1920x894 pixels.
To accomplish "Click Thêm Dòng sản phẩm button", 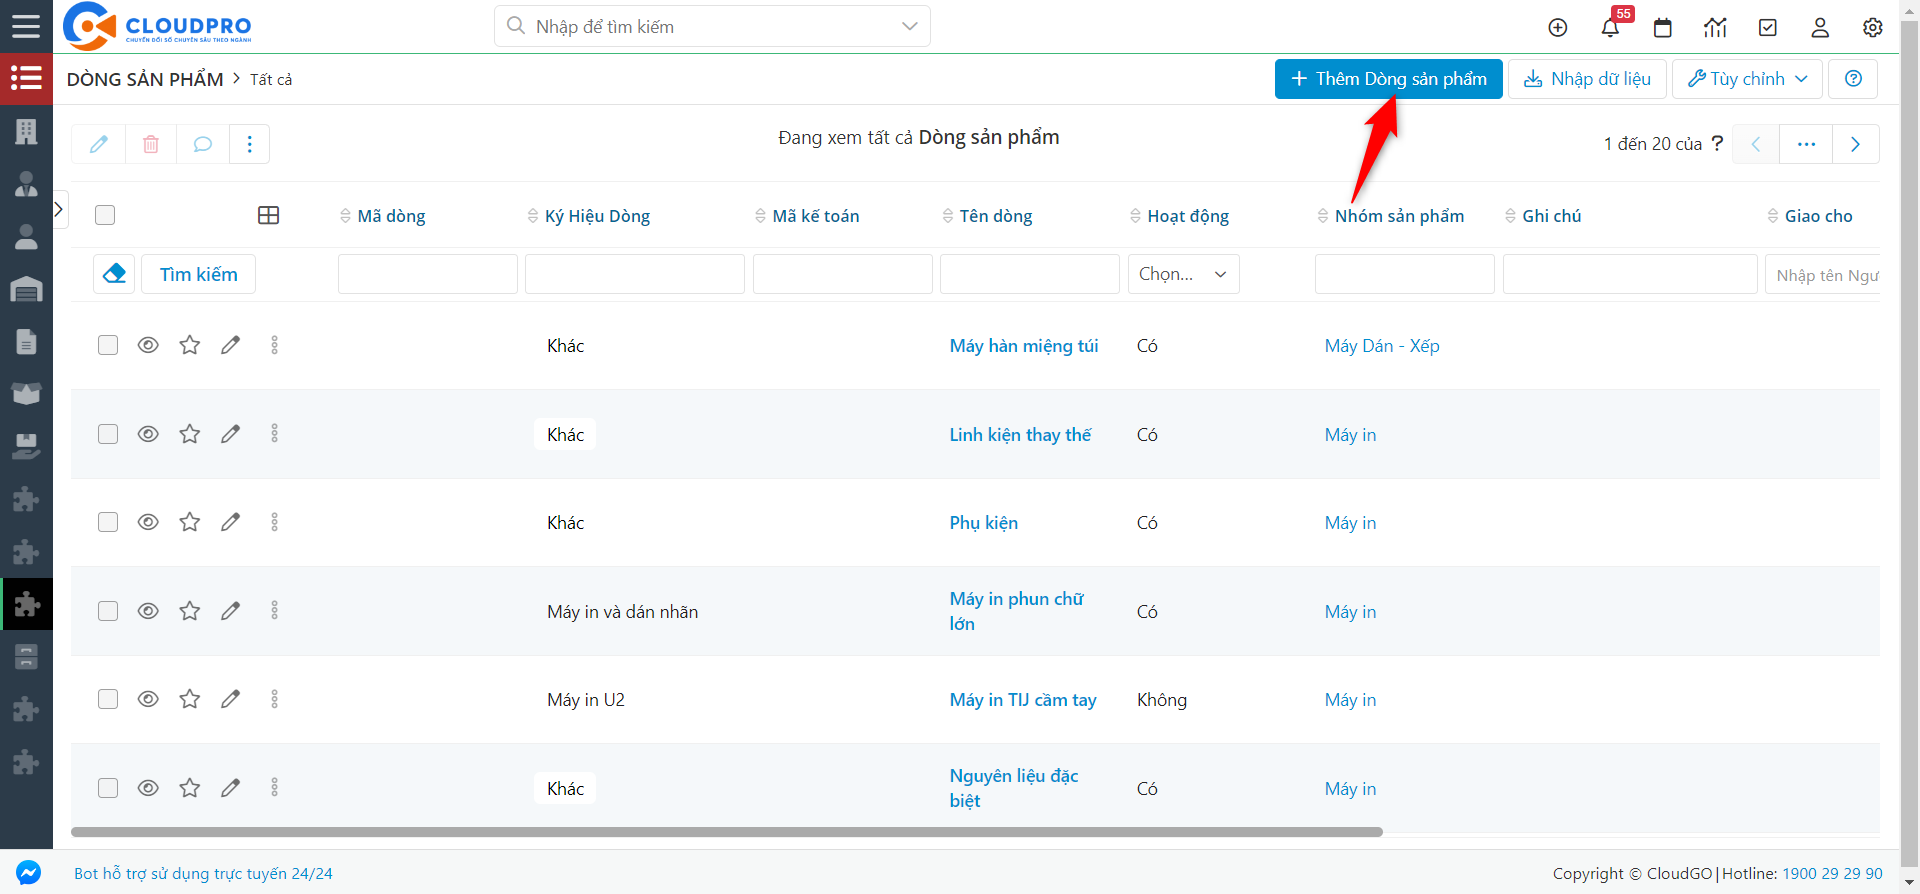I will tap(1389, 79).
